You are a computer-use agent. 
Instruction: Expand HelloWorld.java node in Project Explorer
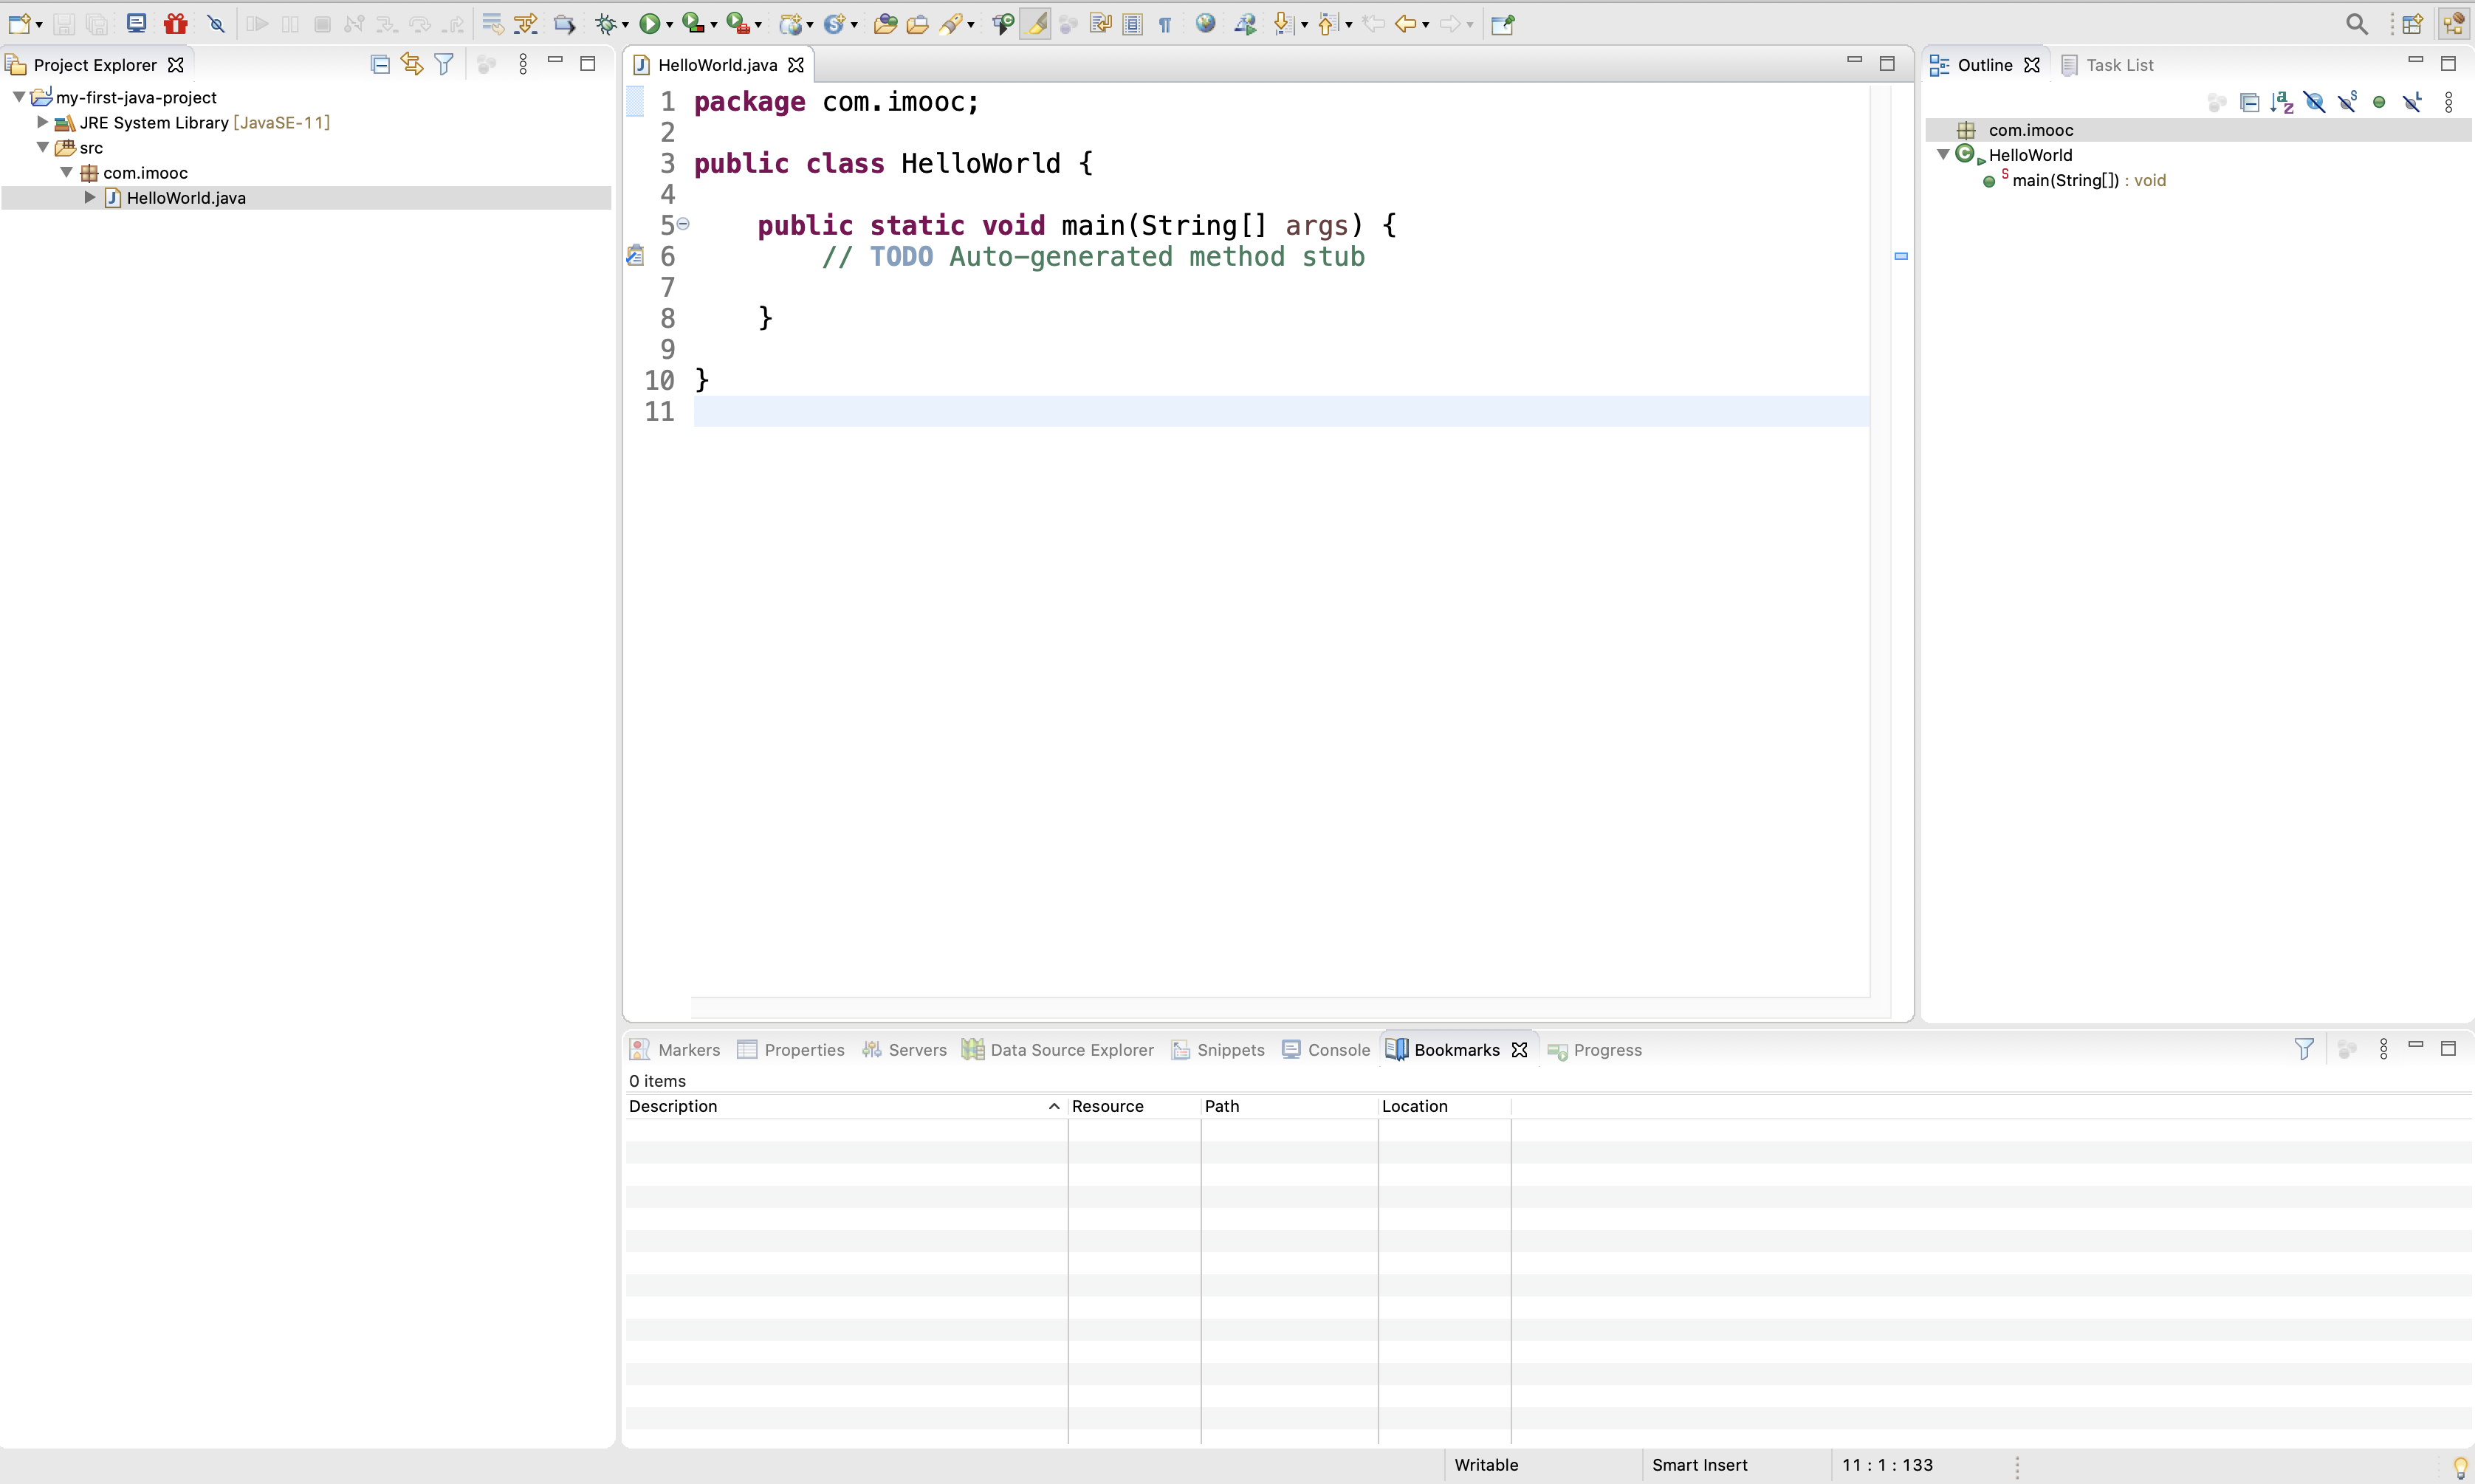click(x=90, y=197)
